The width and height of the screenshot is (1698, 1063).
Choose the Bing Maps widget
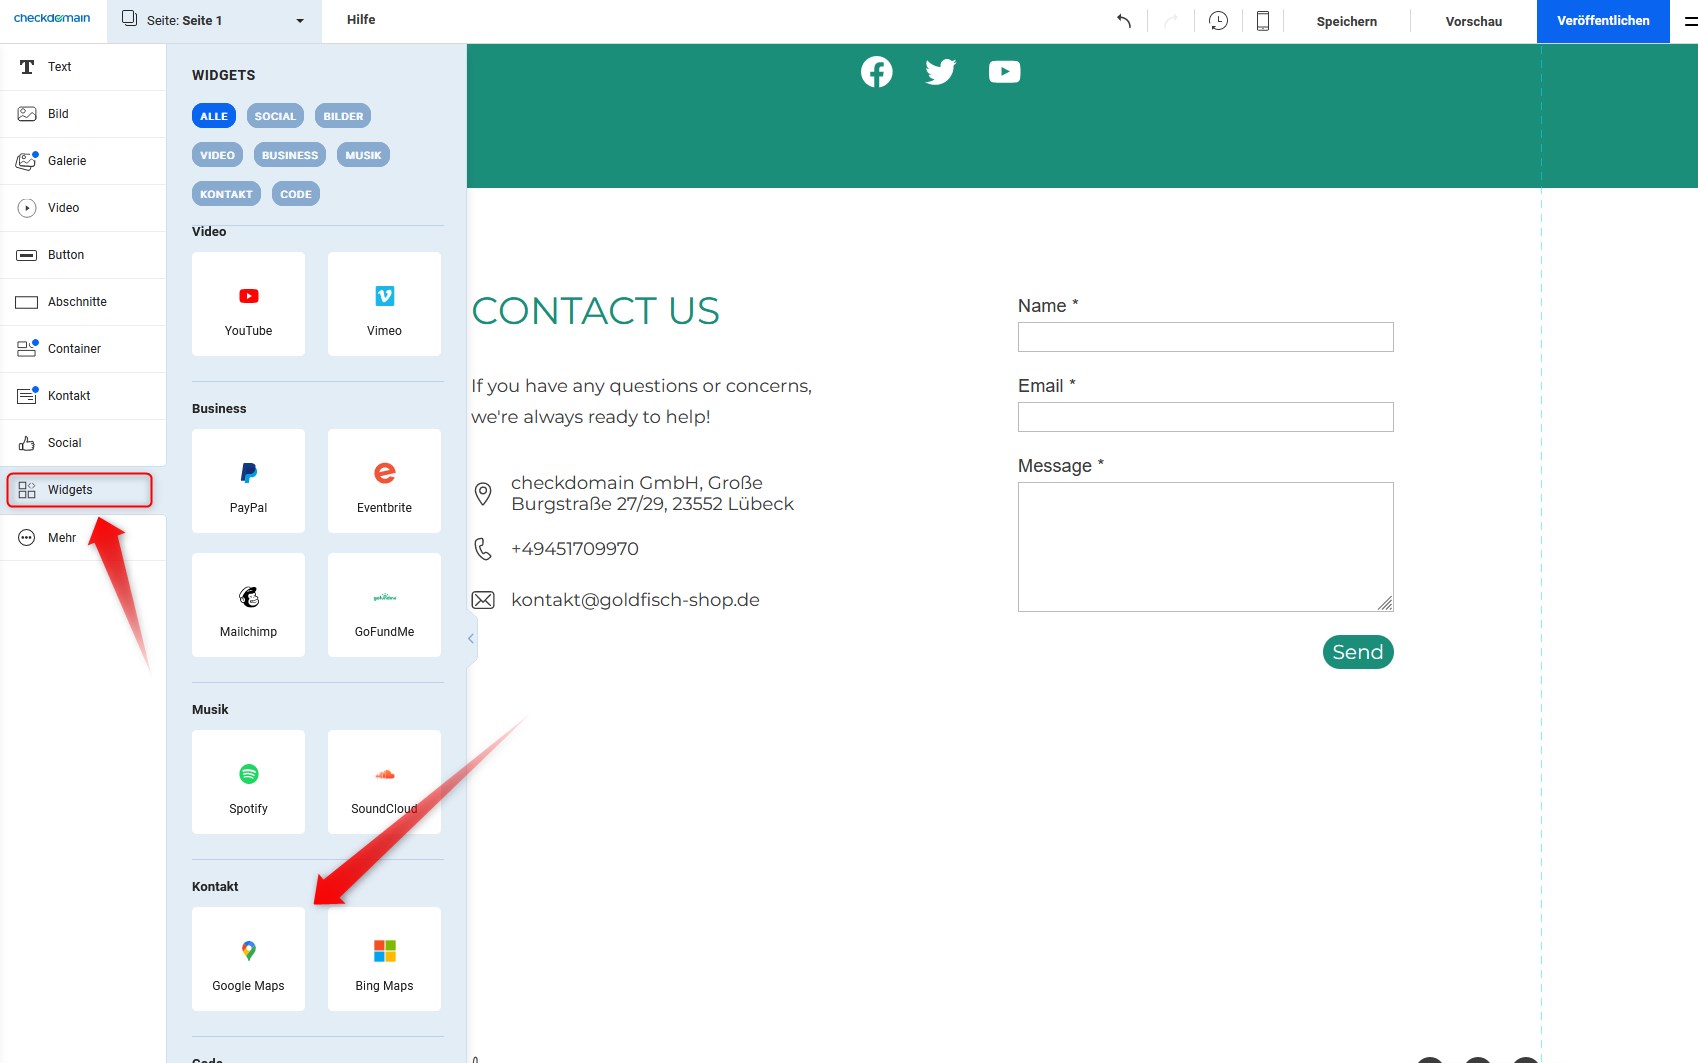[x=384, y=959]
